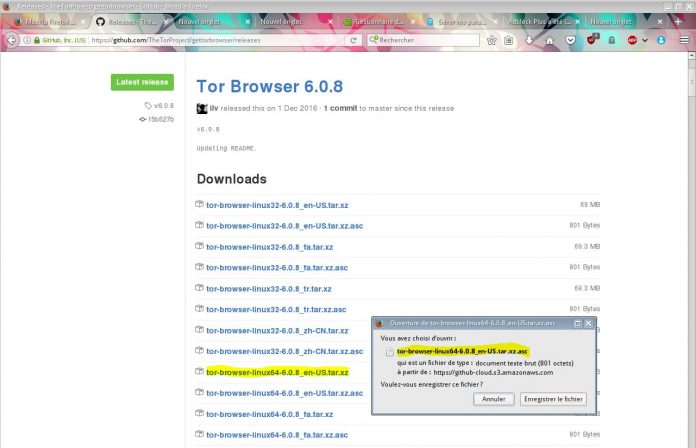Viewport: 696px width, 448px height.
Task: Click package icon beside linux64 en-US.tar.xz
Action: coord(199,371)
